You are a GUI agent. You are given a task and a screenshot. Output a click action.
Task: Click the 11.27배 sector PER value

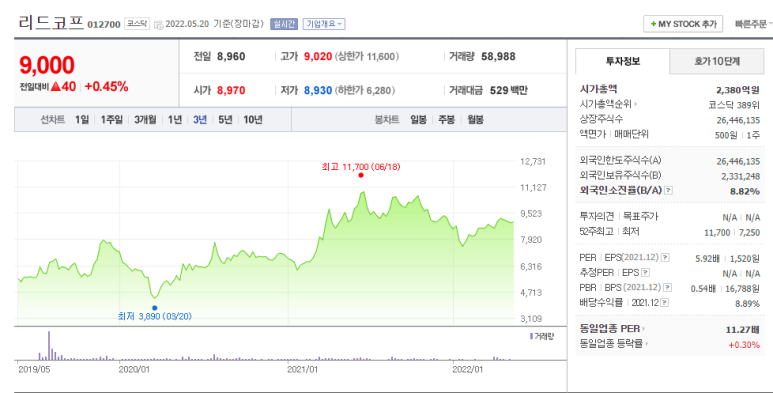(742, 329)
